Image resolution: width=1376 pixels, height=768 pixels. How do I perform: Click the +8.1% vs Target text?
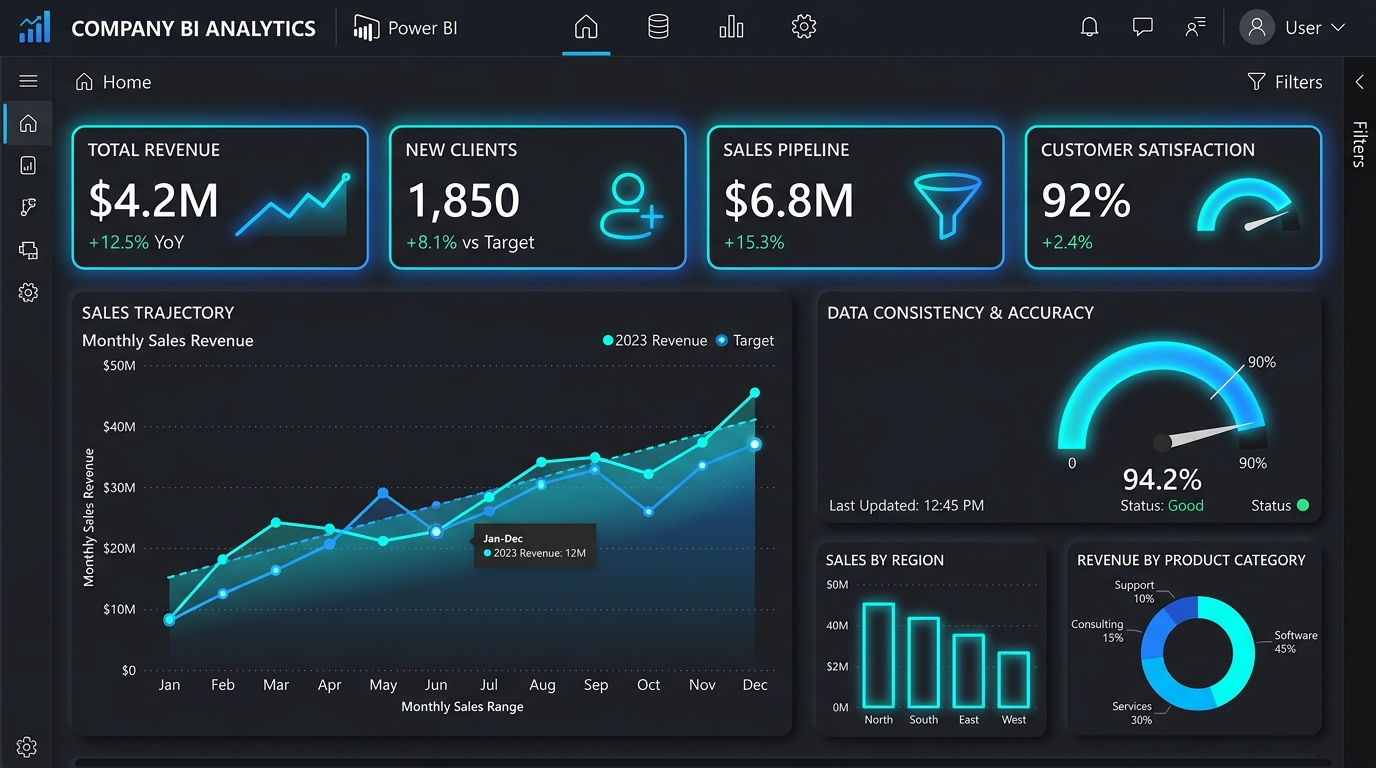tap(470, 242)
